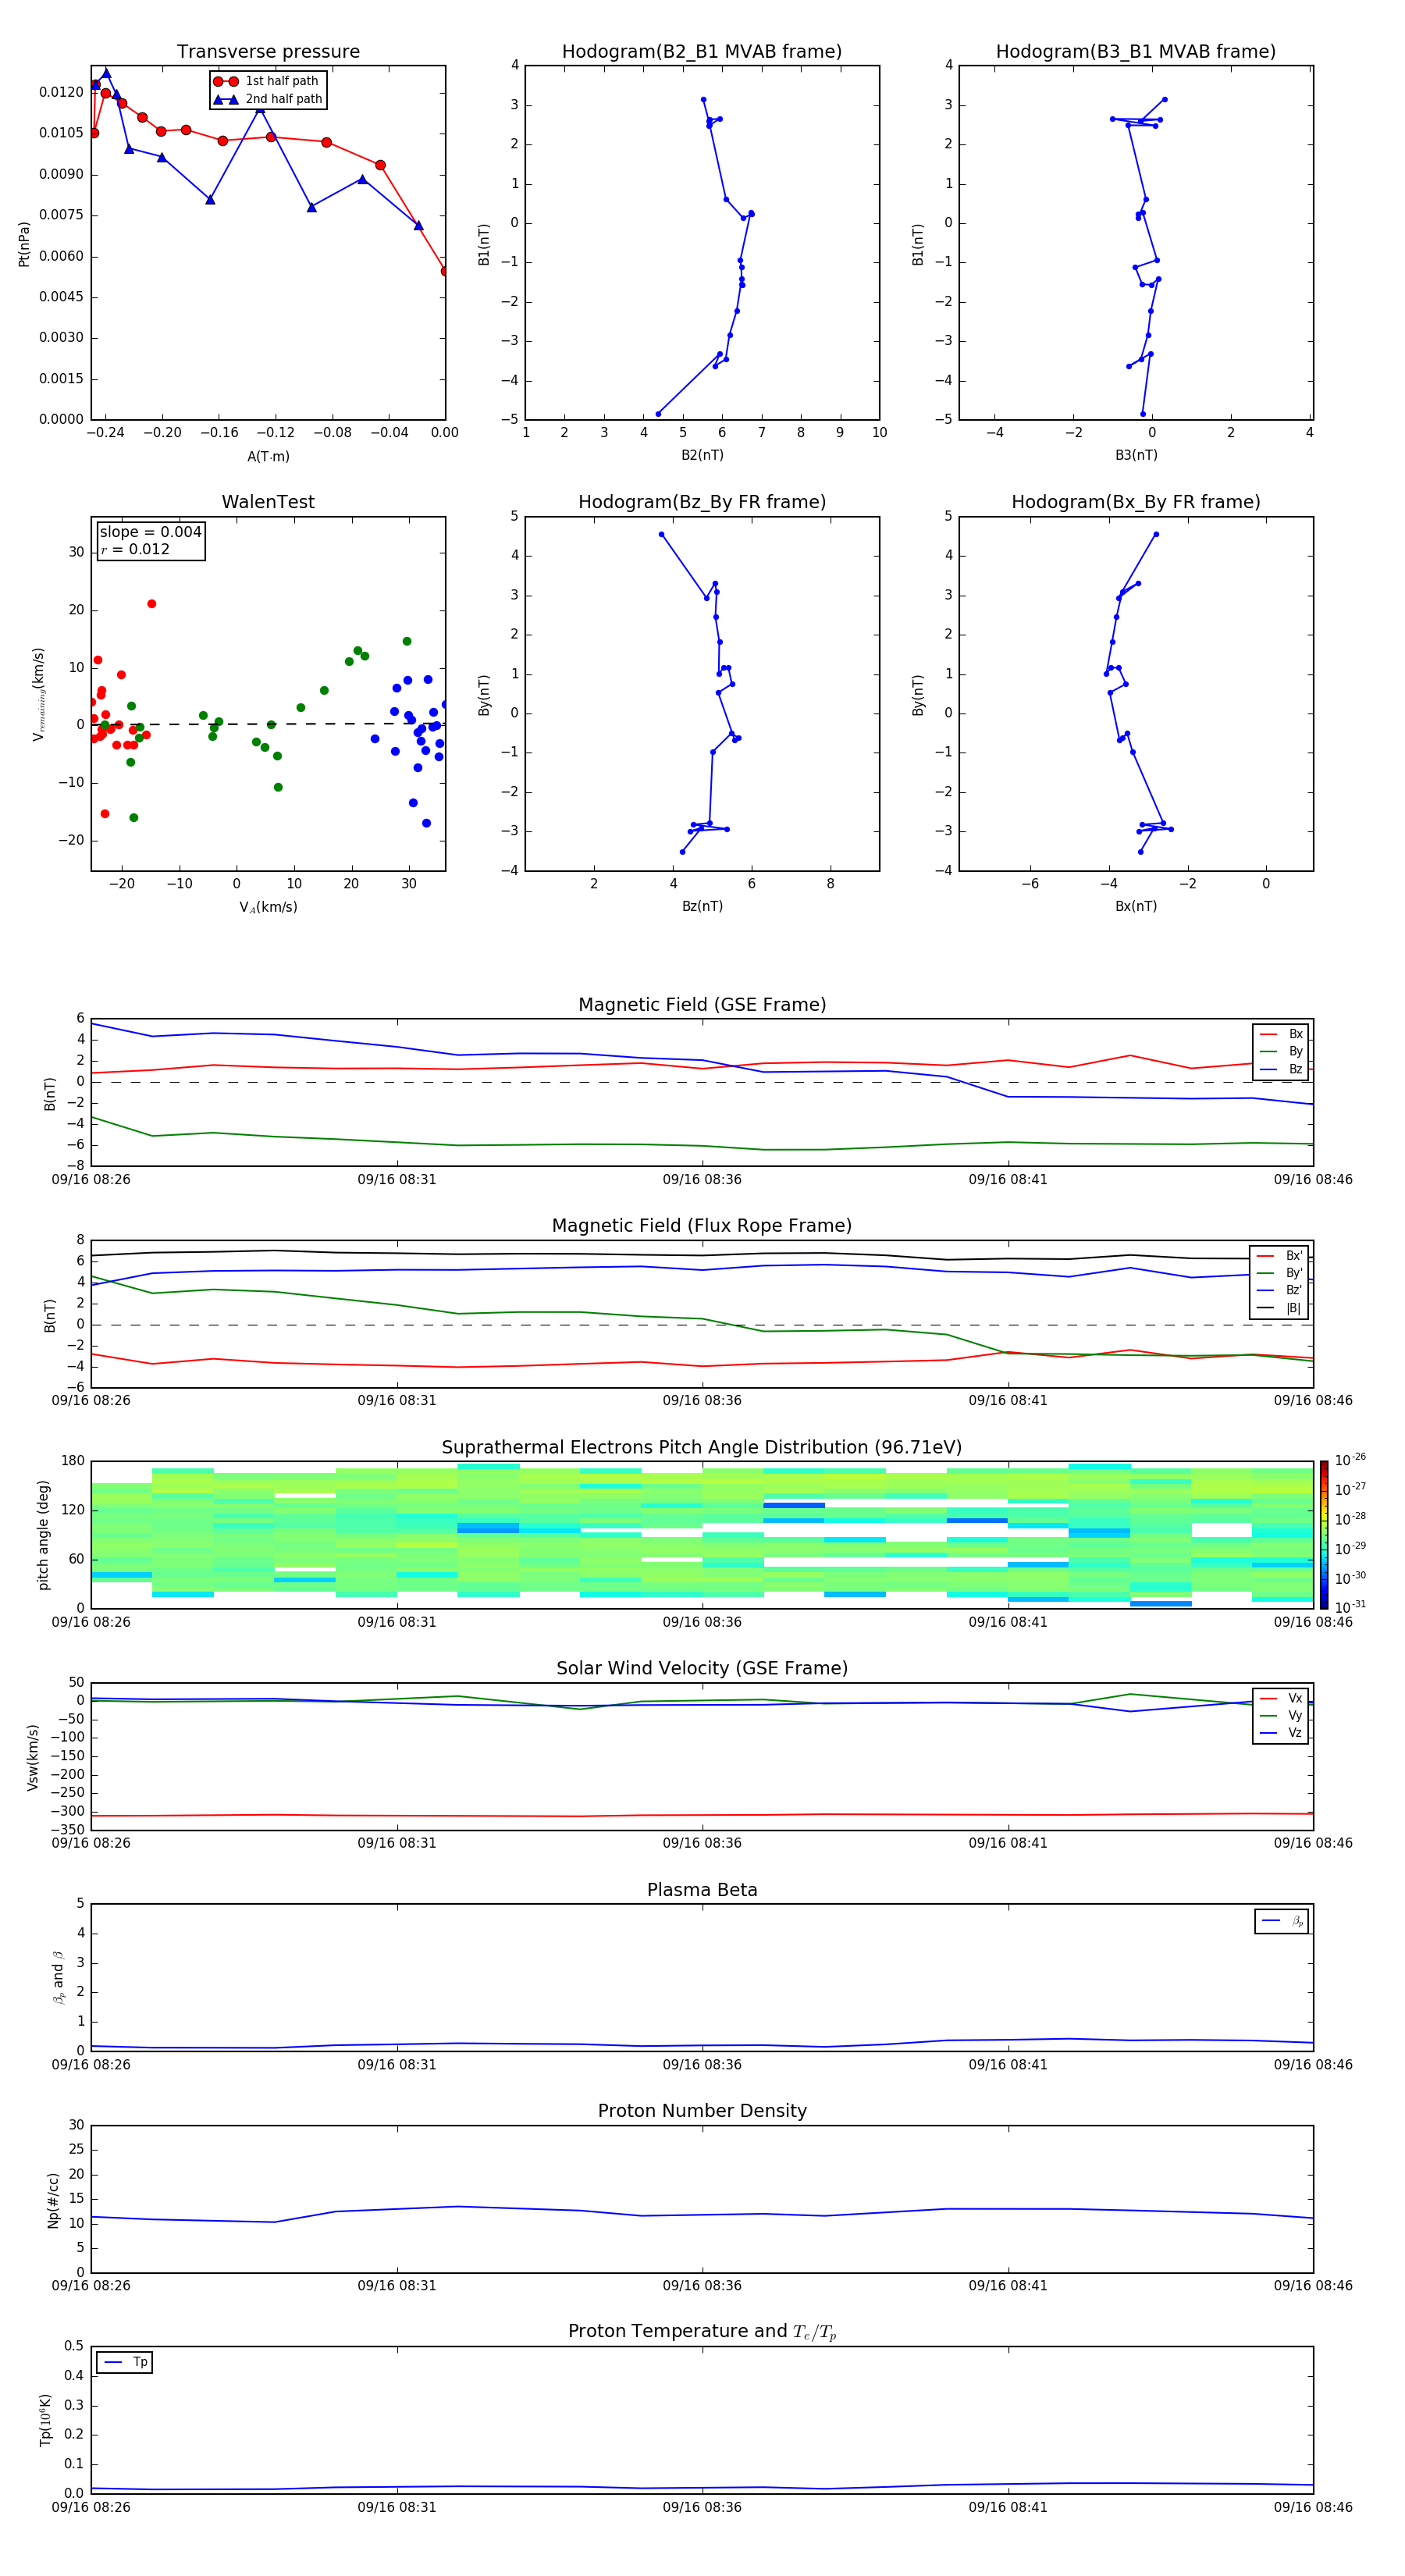
Task: Click the red outlier point in WalenTest near 21
Action: pyautogui.click(x=152, y=604)
